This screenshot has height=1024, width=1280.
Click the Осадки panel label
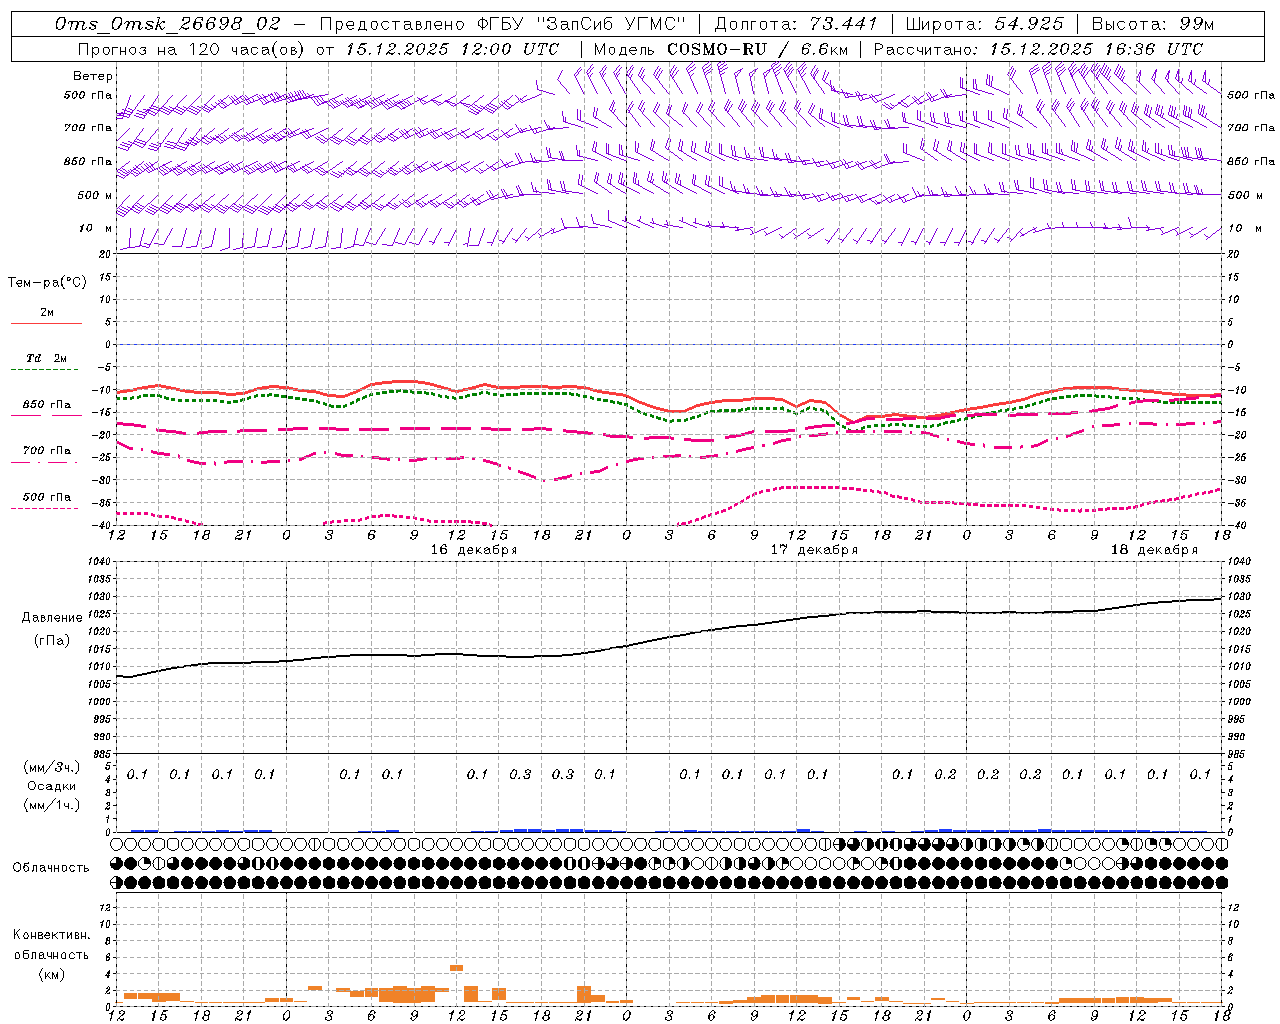click(x=52, y=786)
